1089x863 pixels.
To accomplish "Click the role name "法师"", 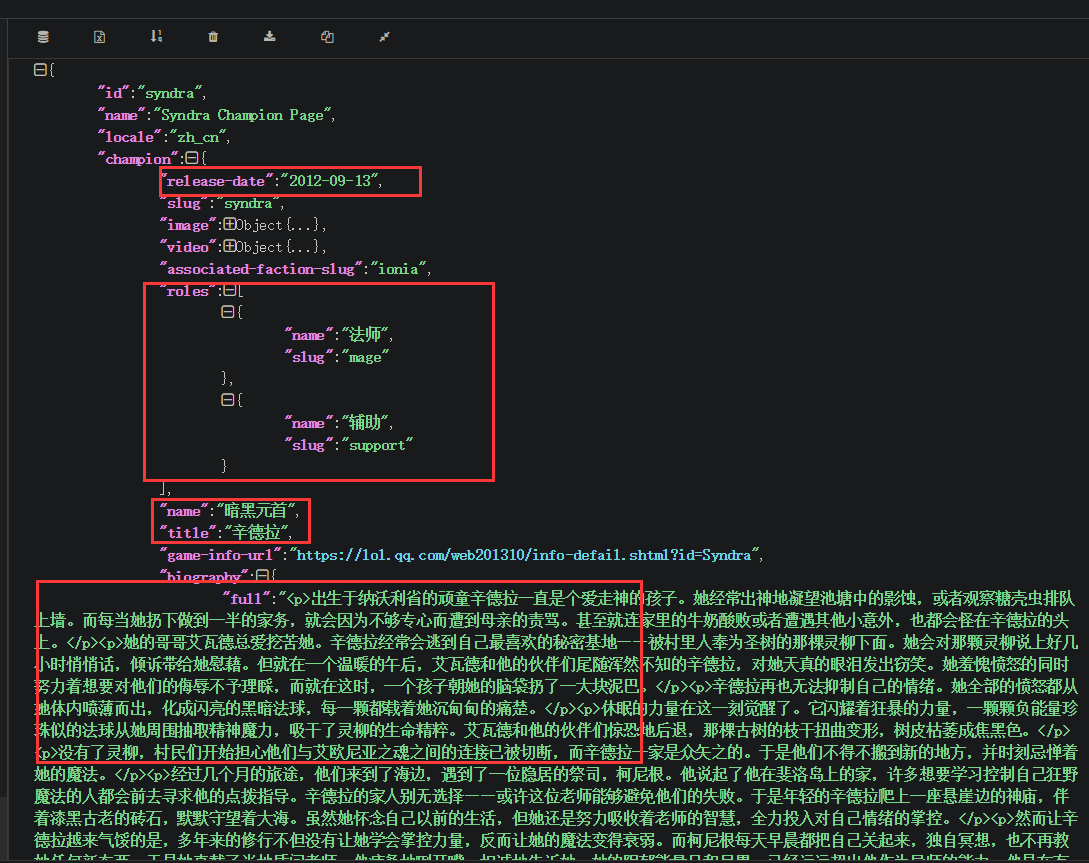I will point(365,335).
